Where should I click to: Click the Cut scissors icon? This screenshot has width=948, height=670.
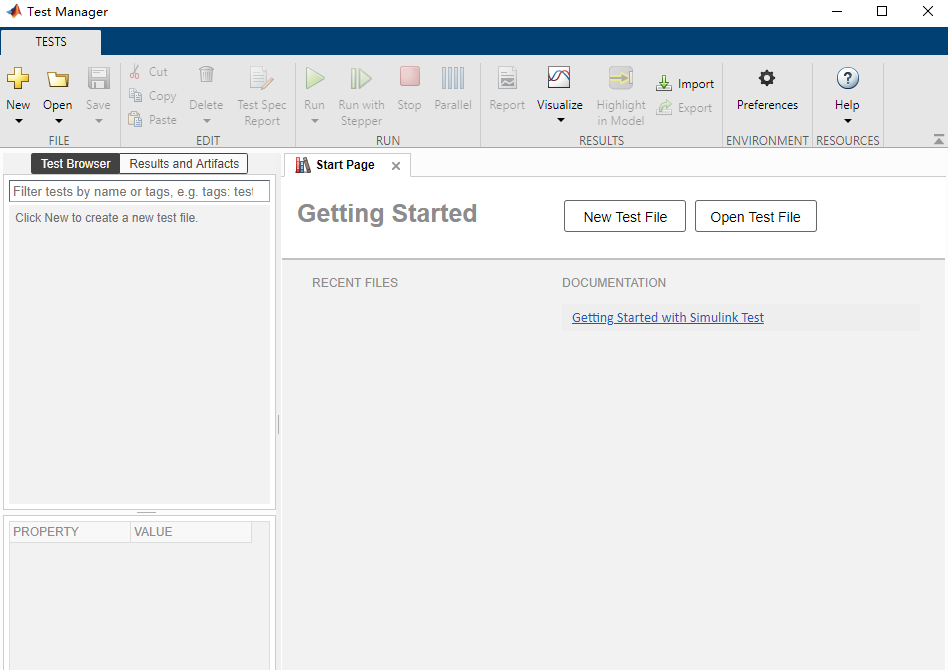(135, 71)
